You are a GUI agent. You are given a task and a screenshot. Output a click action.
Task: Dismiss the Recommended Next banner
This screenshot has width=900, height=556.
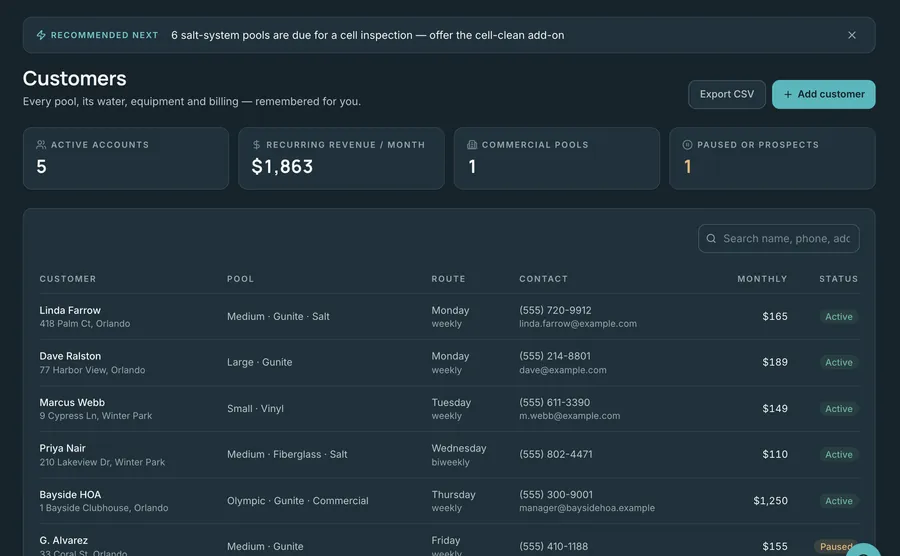(x=852, y=35)
